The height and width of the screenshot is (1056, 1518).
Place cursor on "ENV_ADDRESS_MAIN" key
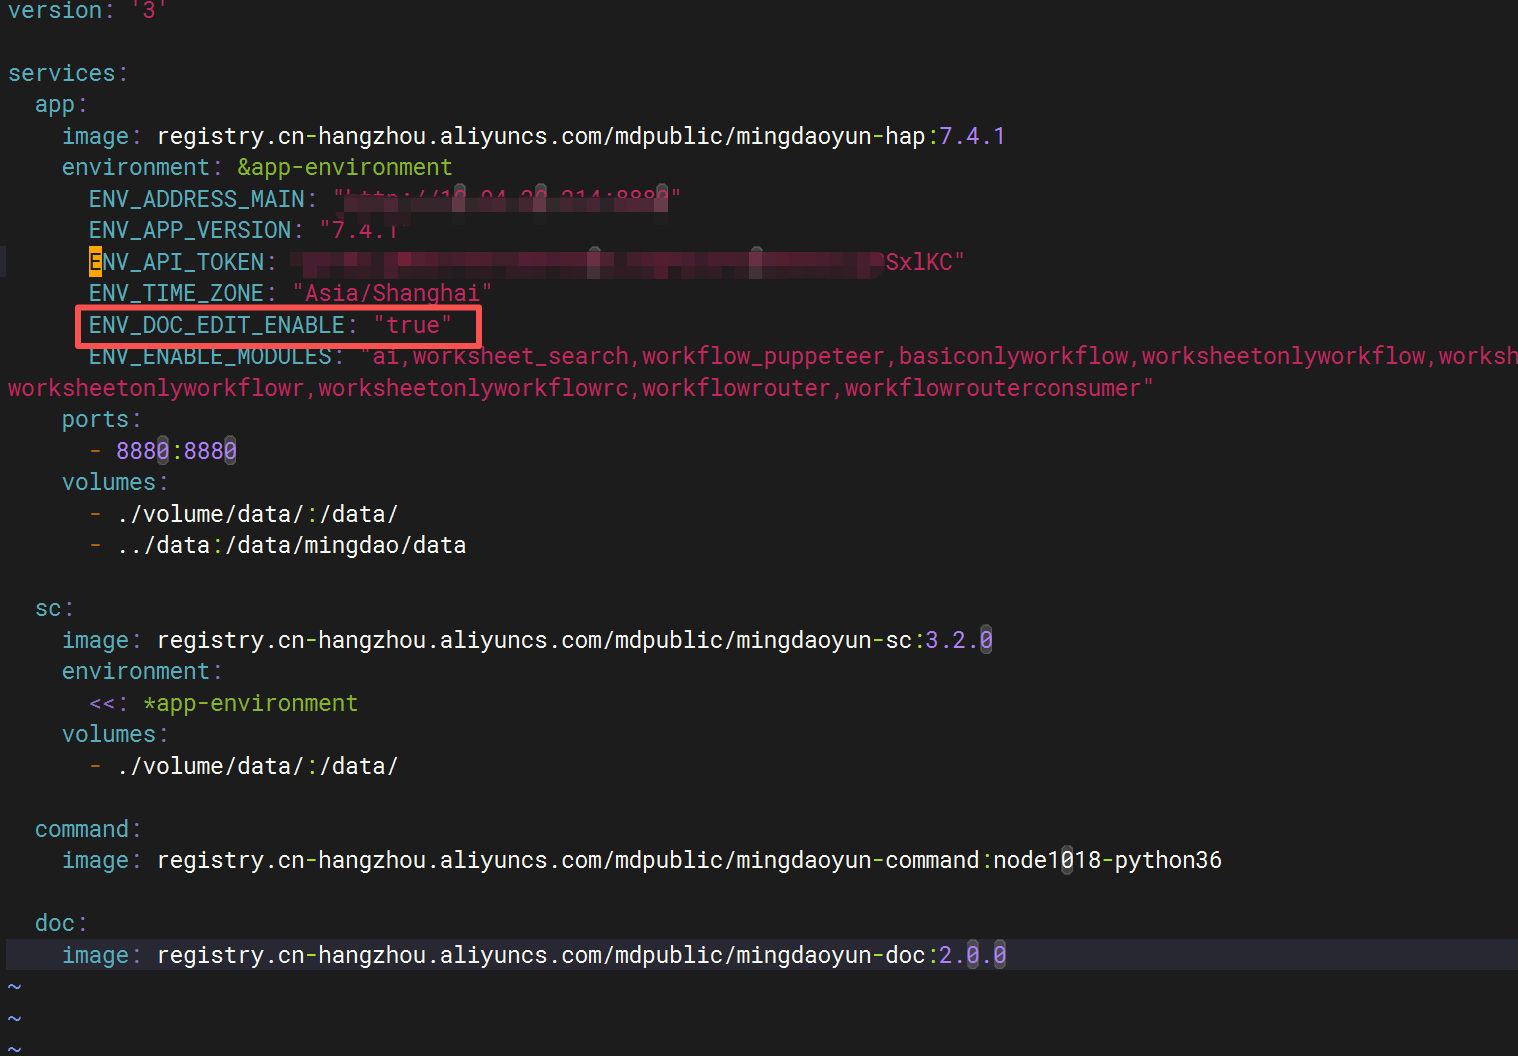click(x=197, y=199)
